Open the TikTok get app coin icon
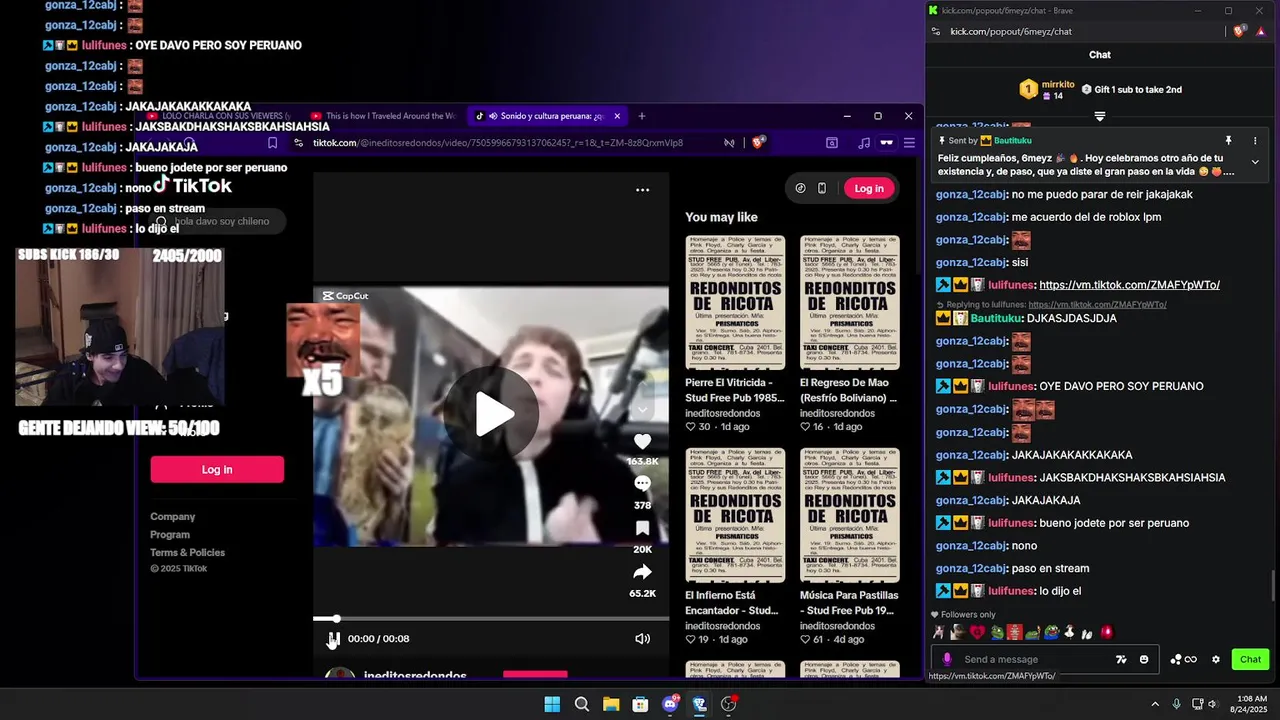This screenshot has width=1280, height=720. (x=800, y=188)
